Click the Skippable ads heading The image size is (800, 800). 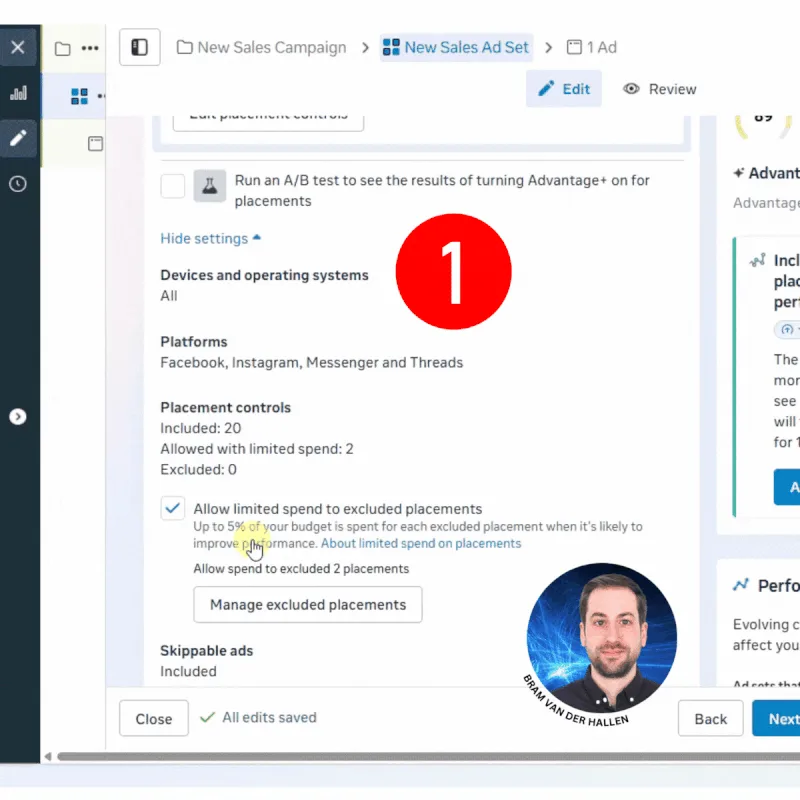[x=207, y=651]
